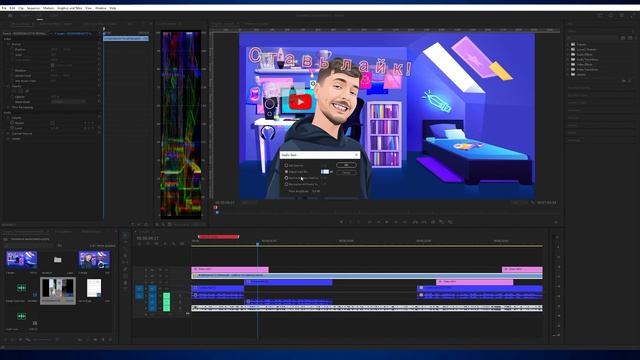The height and width of the screenshot is (360, 640).
Task: Select the Set Gain to radio option
Action: click(286, 165)
